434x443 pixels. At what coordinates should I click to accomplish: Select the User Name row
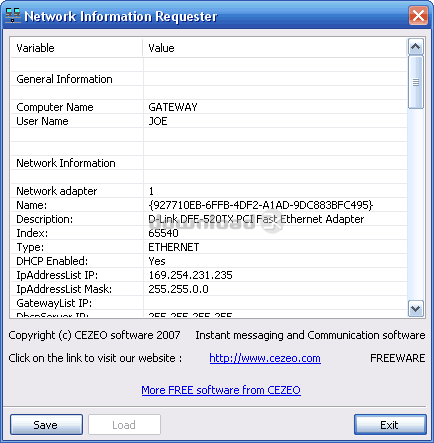209,121
